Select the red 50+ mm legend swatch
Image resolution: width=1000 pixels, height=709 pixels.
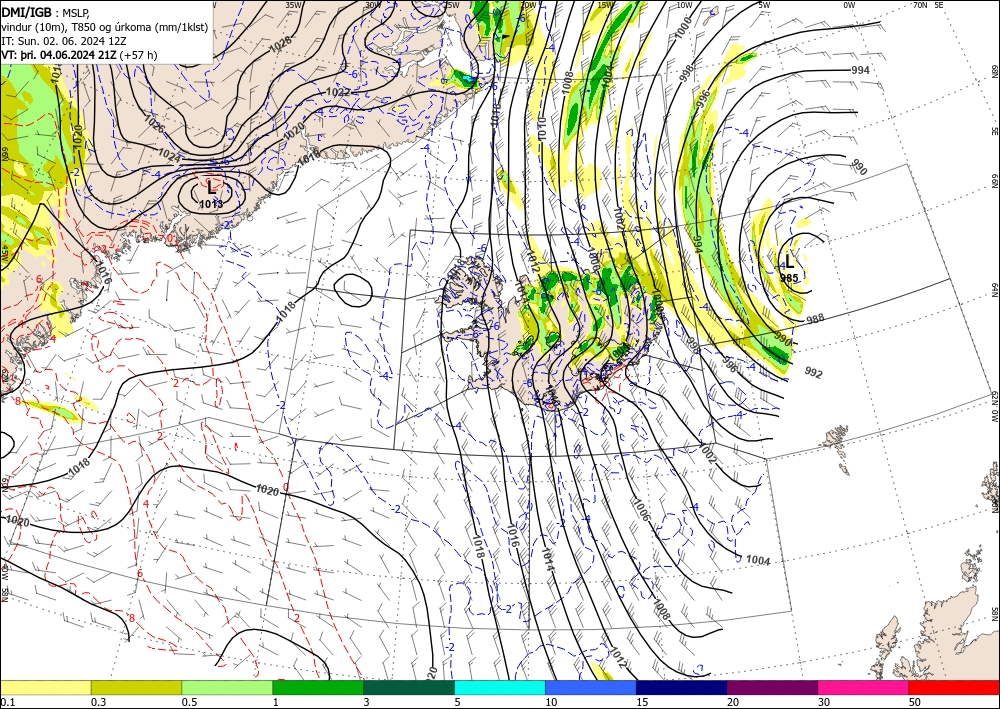[954, 687]
